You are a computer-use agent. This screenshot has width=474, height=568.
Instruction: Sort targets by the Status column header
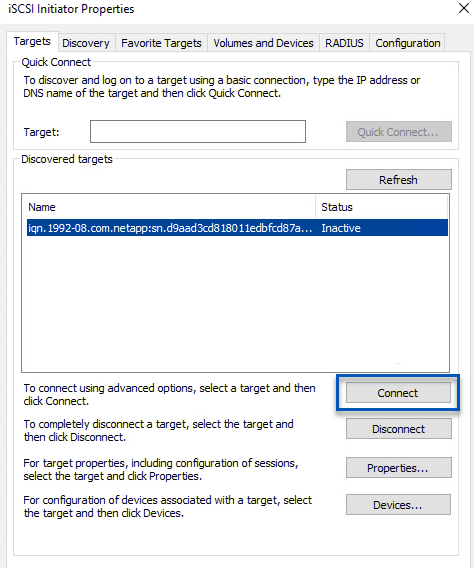click(381, 207)
